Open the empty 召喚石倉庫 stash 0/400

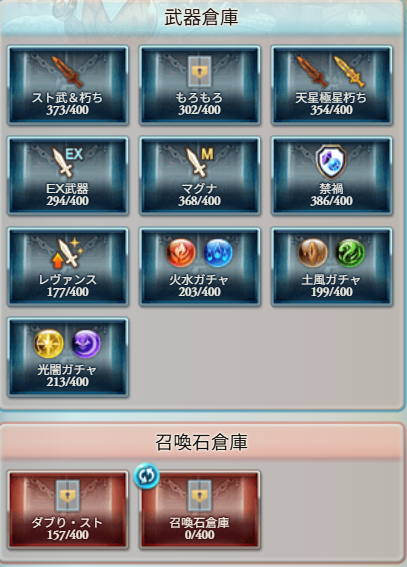200,510
